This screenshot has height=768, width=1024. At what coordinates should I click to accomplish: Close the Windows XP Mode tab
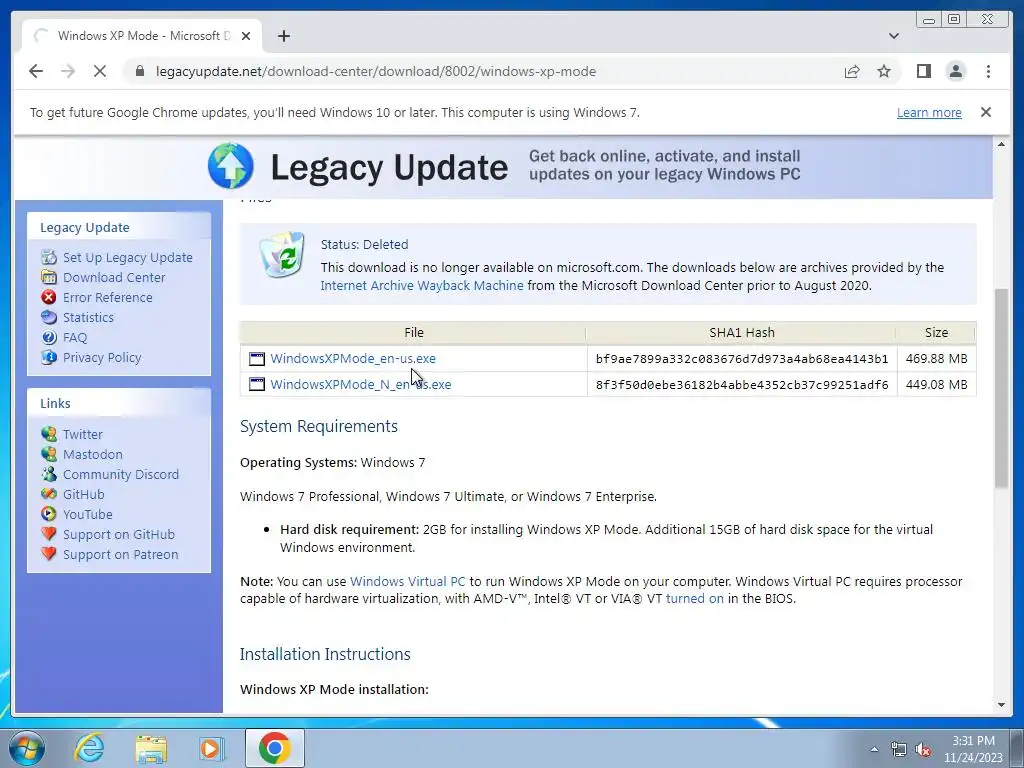(246, 36)
